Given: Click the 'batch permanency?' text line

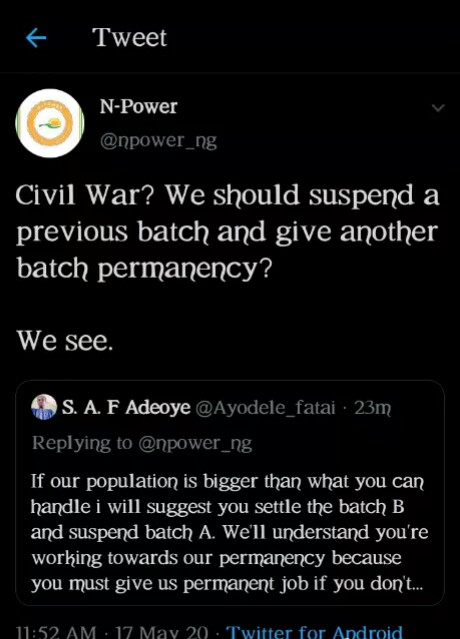Looking at the screenshot, I should pos(143,268).
